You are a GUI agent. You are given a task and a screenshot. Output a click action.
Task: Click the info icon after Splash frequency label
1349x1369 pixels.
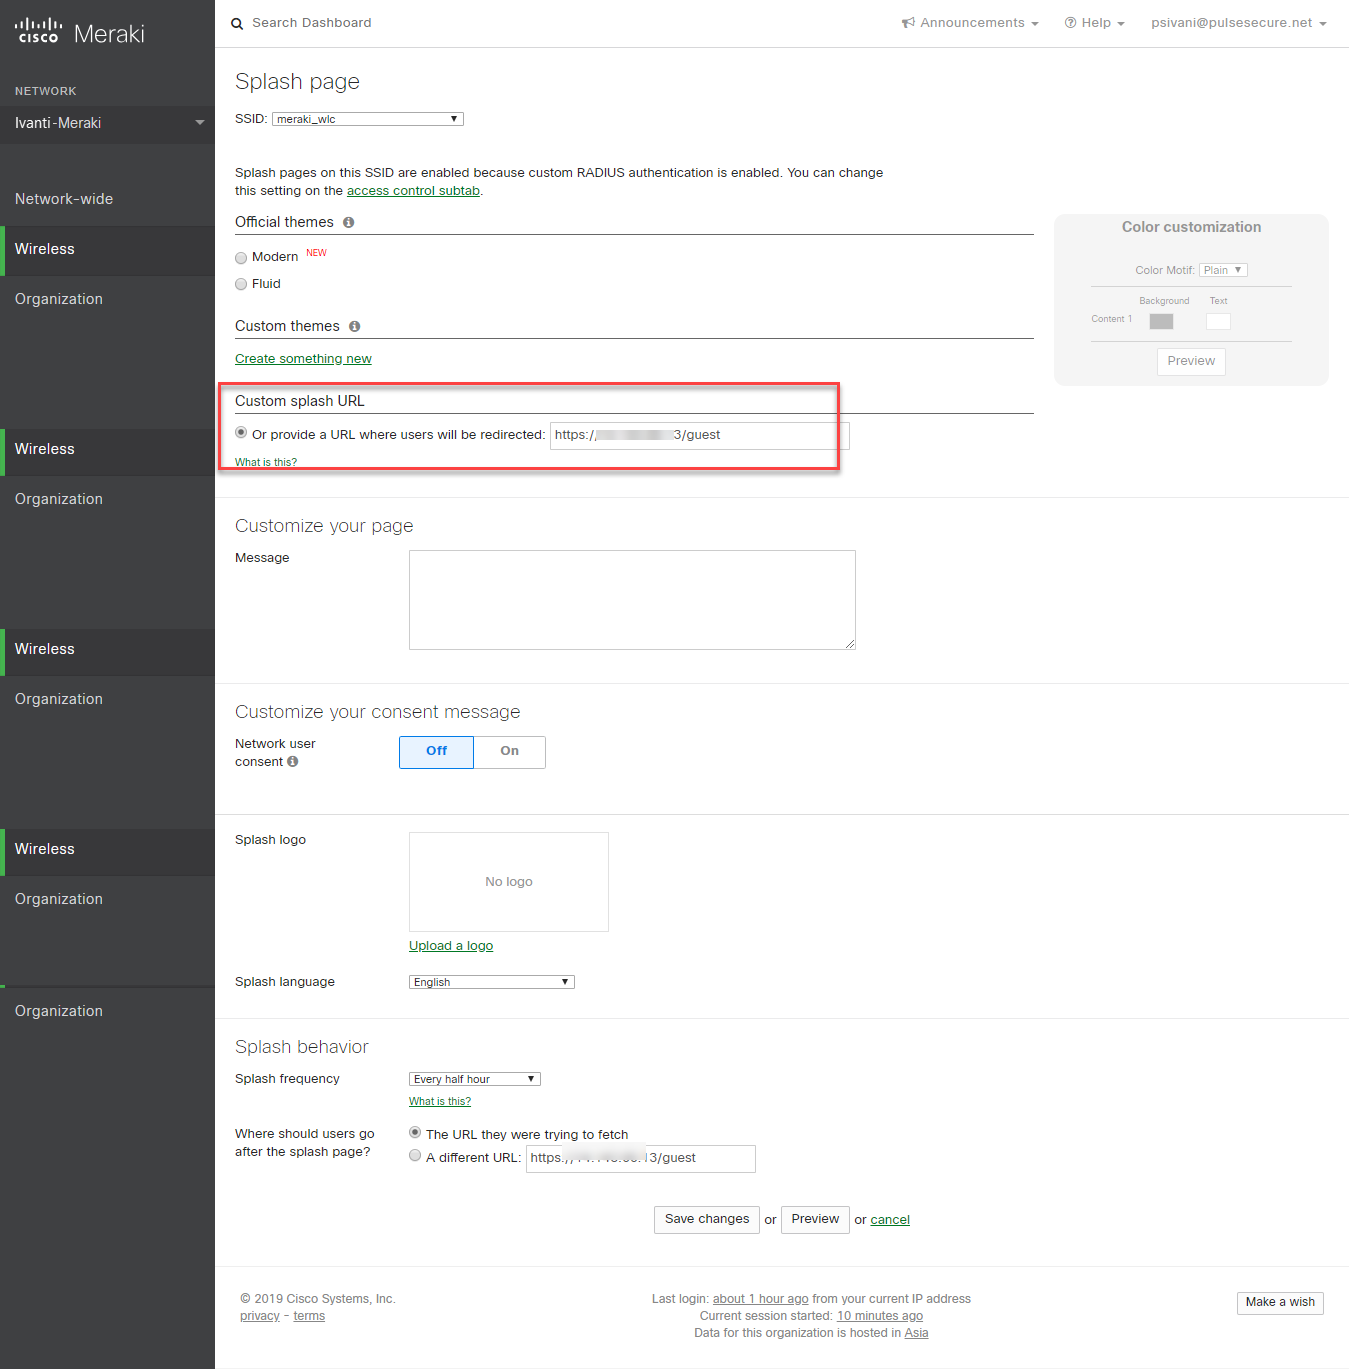(x=440, y=1100)
